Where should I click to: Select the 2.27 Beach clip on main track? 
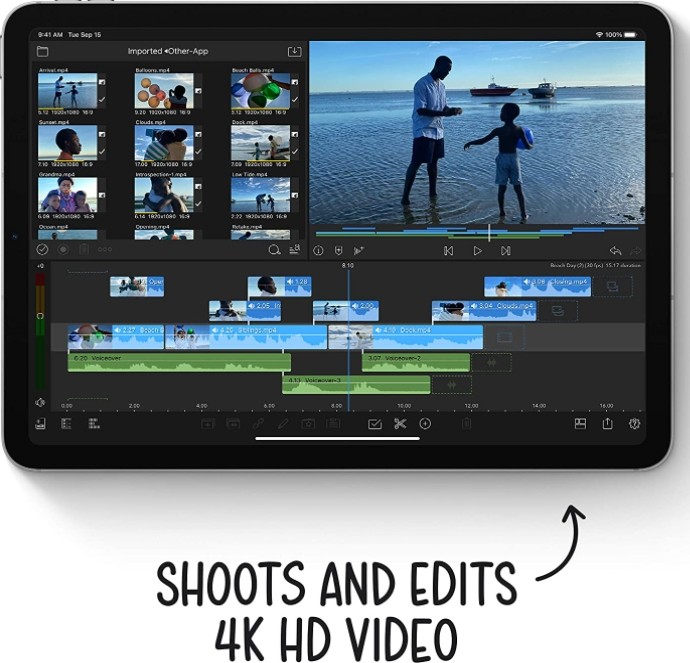click(116, 337)
